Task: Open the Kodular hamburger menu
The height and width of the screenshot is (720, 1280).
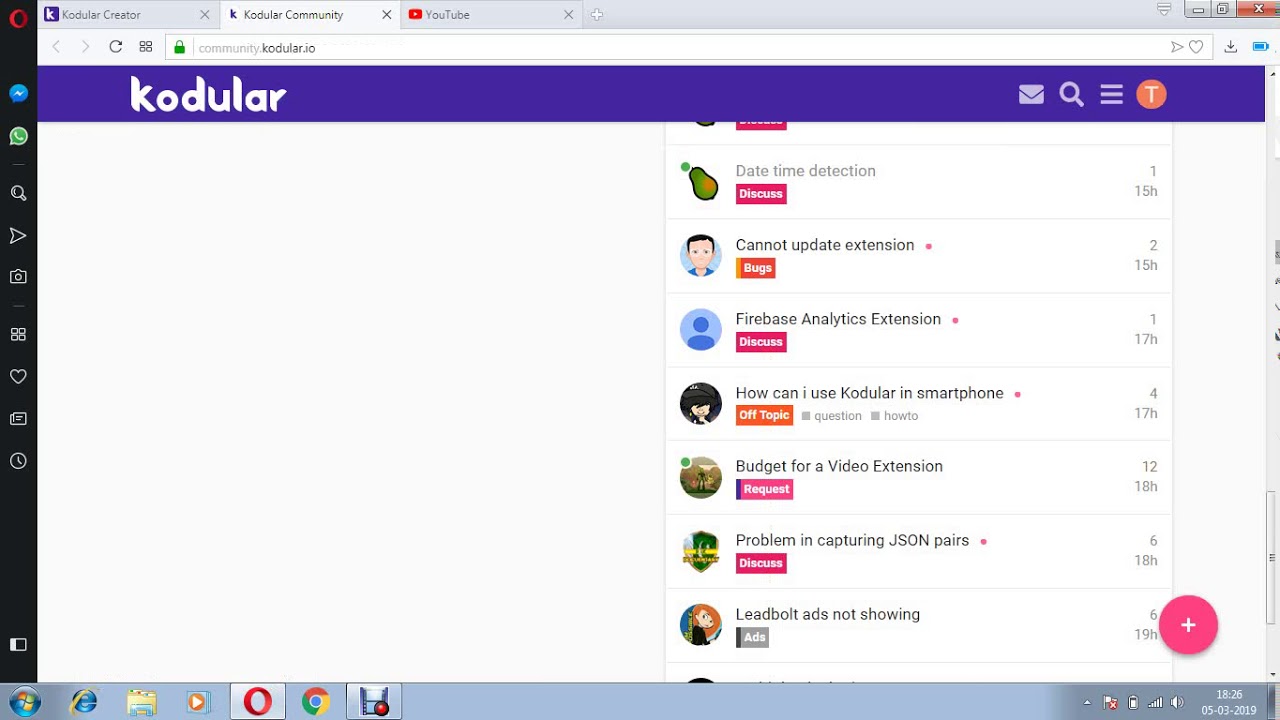Action: [x=1111, y=94]
